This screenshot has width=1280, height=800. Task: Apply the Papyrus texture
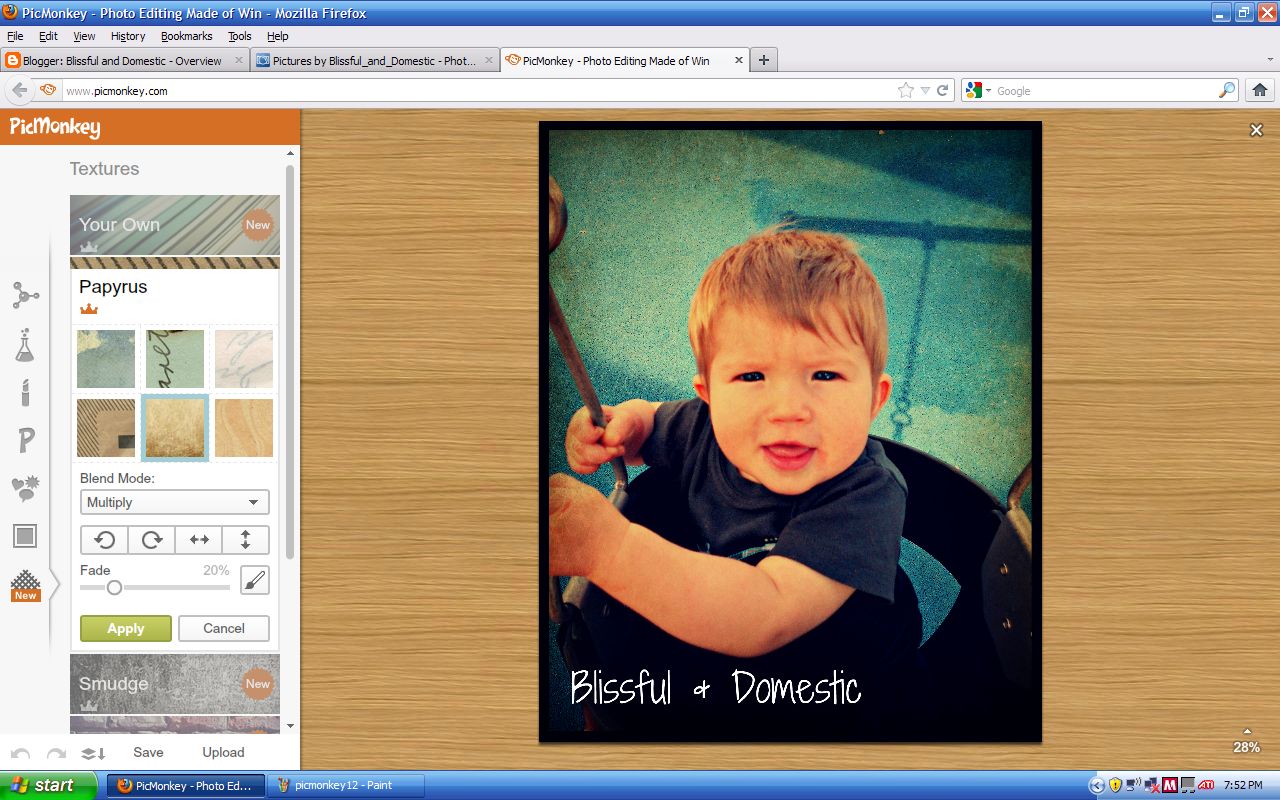[126, 628]
